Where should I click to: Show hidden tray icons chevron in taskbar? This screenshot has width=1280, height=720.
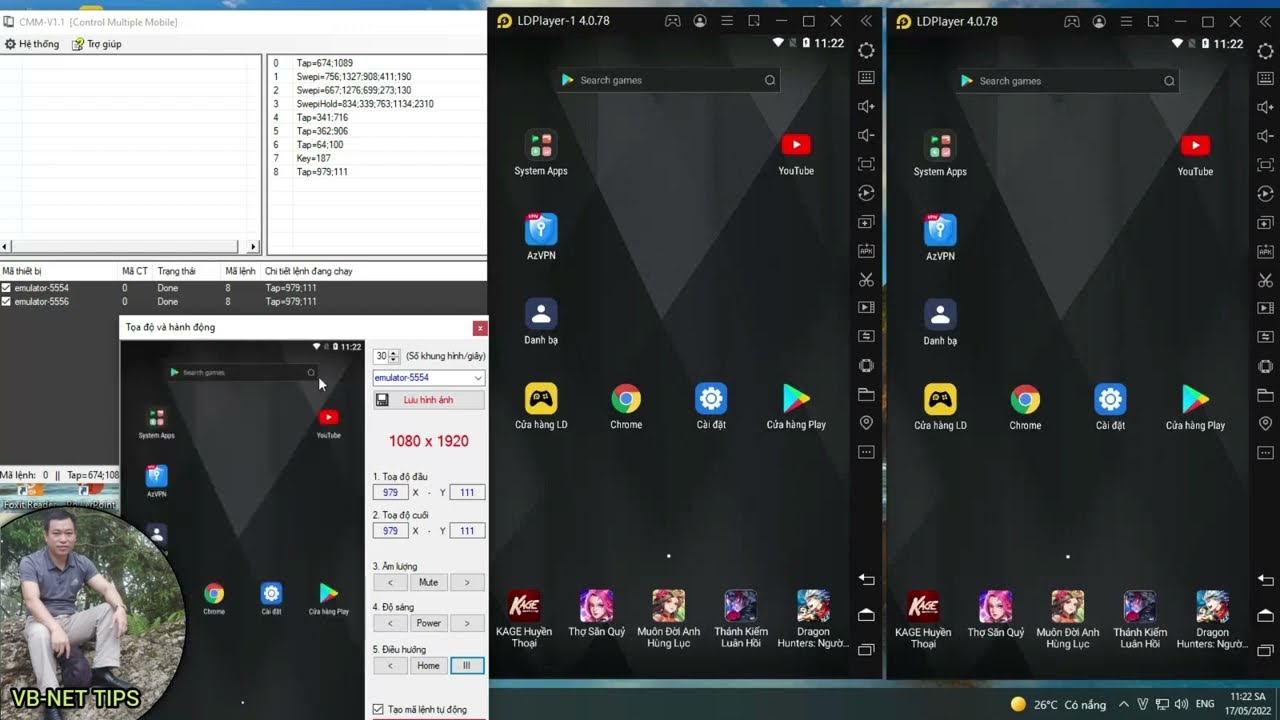(x=1123, y=704)
